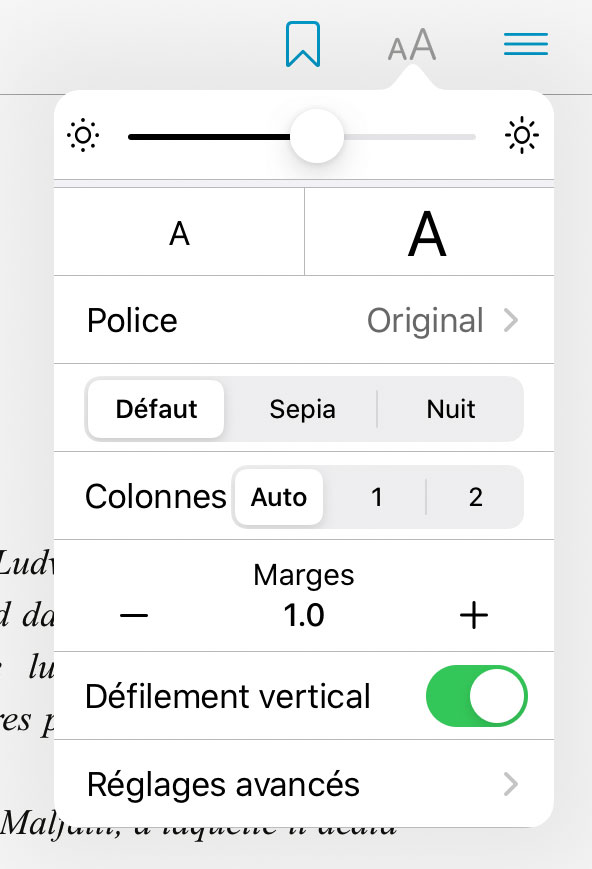Image resolution: width=592 pixels, height=869 pixels.
Task: Click the minus icon to reduce Marges
Action: click(134, 616)
